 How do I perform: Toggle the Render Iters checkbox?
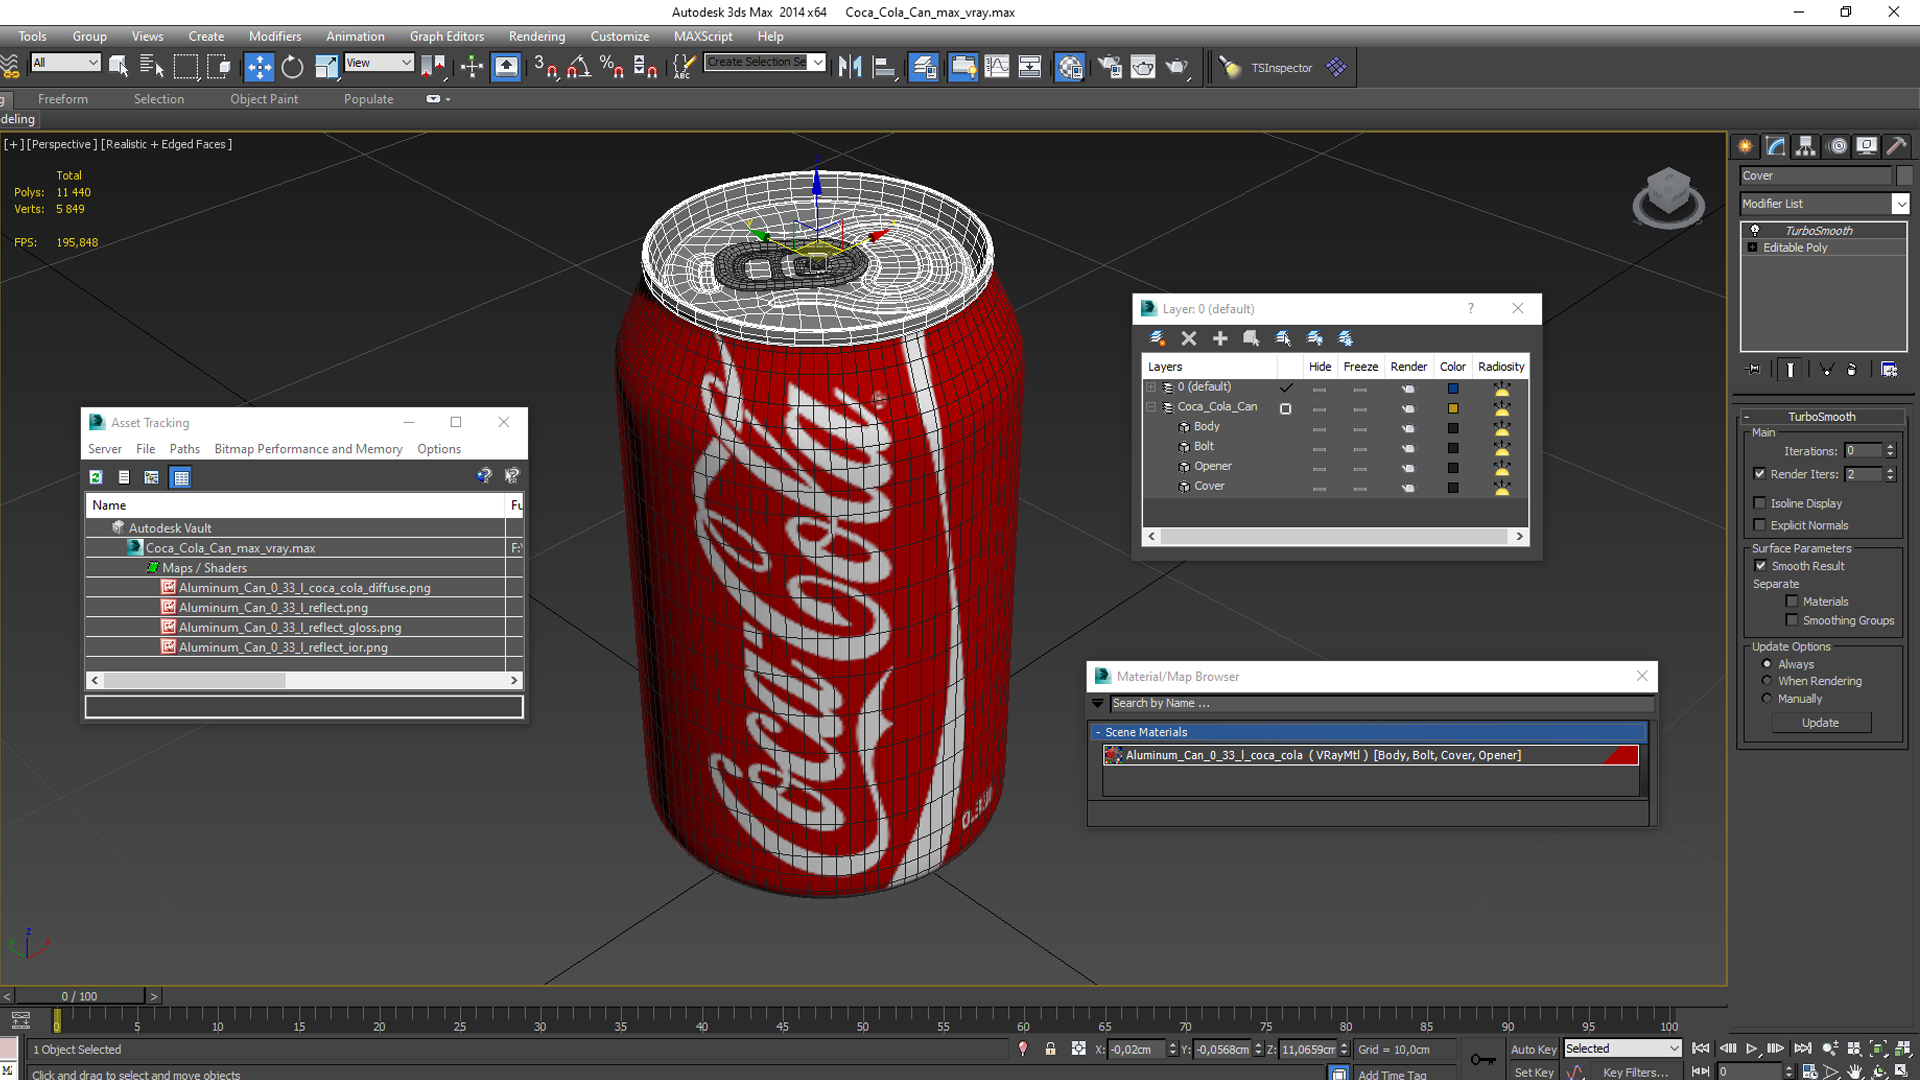tap(1759, 474)
